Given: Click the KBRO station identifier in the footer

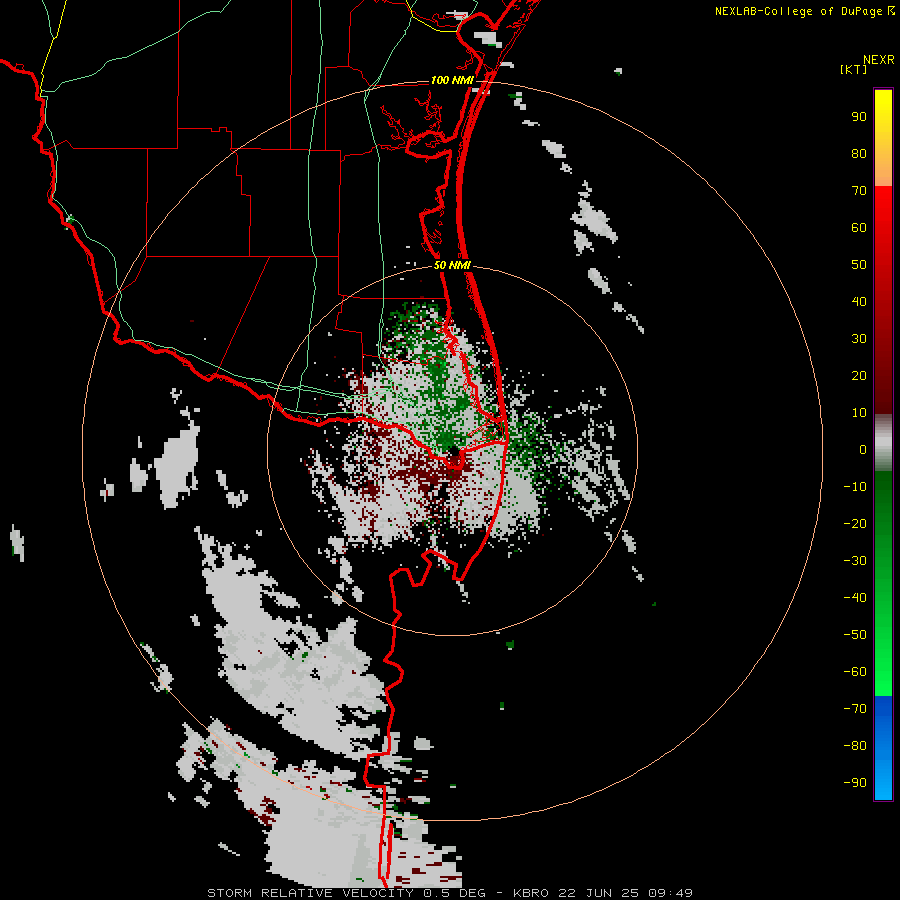Looking at the screenshot, I should pyautogui.click(x=530, y=893).
